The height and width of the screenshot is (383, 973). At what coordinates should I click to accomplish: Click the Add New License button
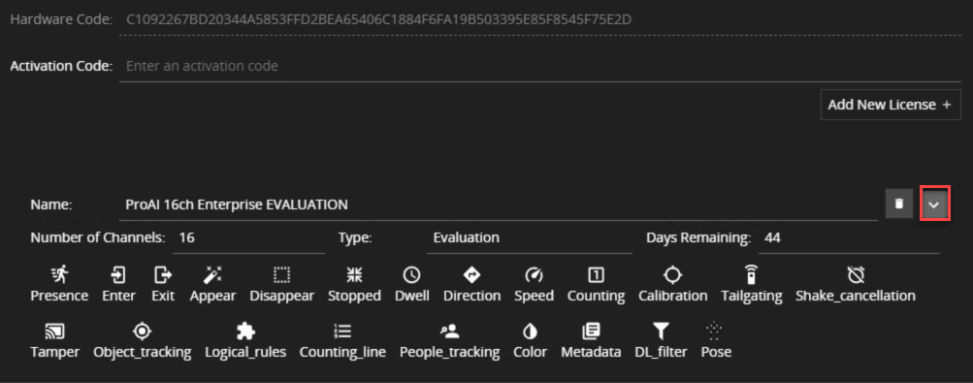[890, 105]
